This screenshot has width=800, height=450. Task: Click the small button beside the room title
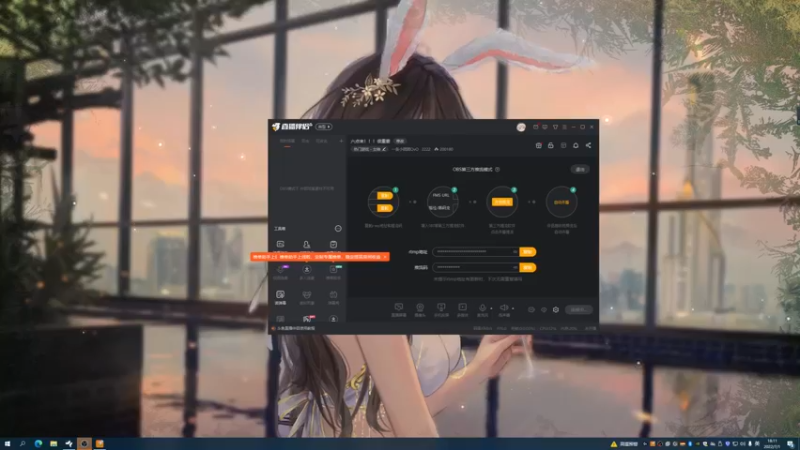point(401,141)
